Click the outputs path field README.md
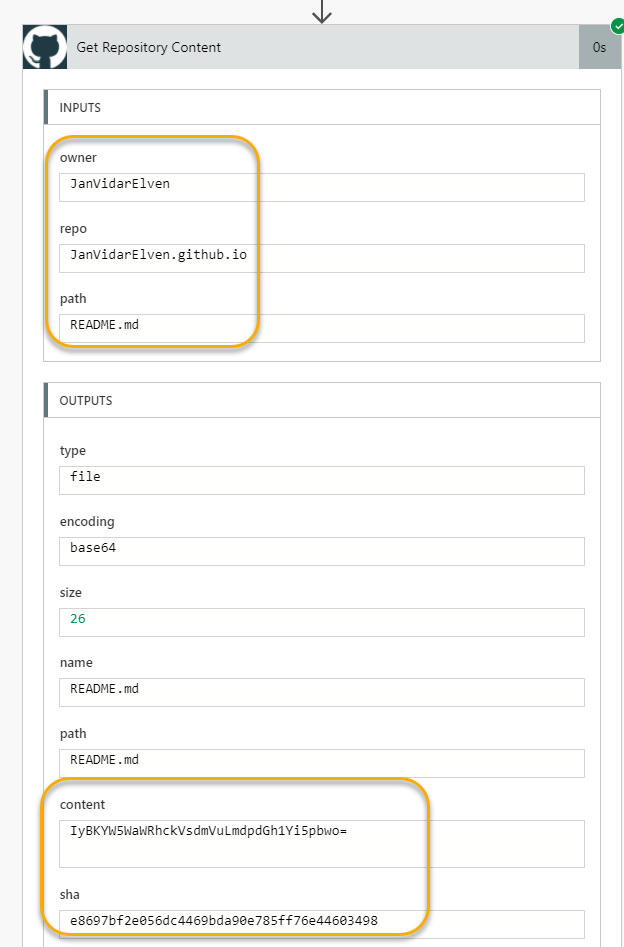Image resolution: width=624 pixels, height=947 pixels. click(322, 763)
